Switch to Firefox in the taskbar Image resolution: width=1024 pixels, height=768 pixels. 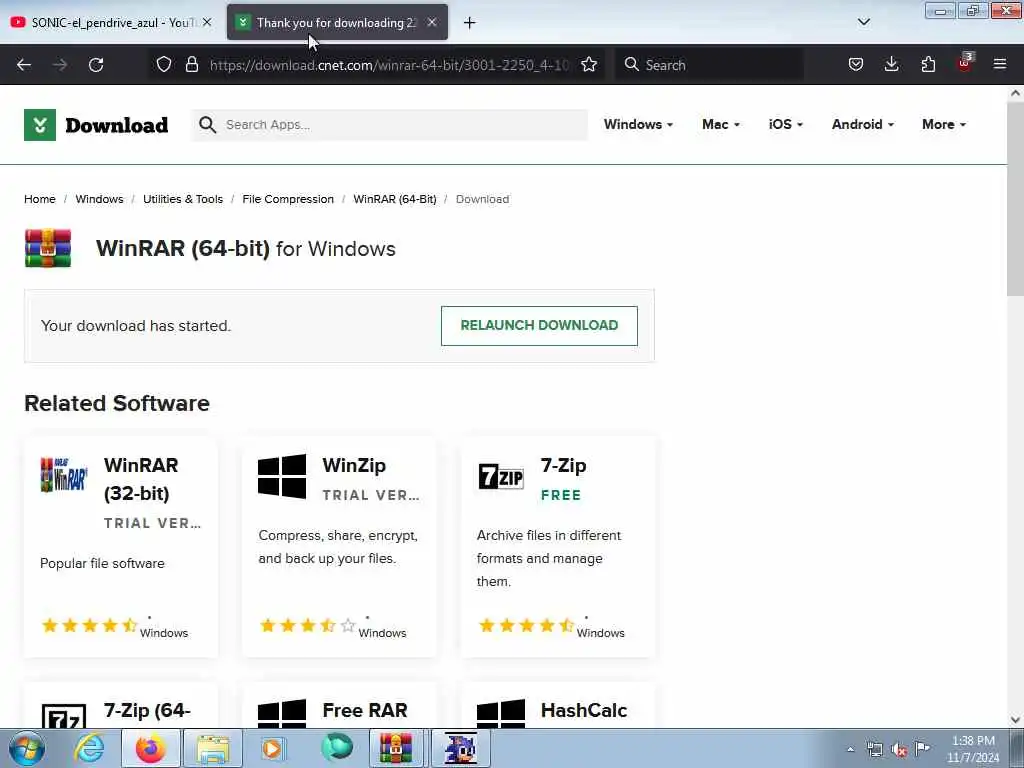[x=150, y=748]
